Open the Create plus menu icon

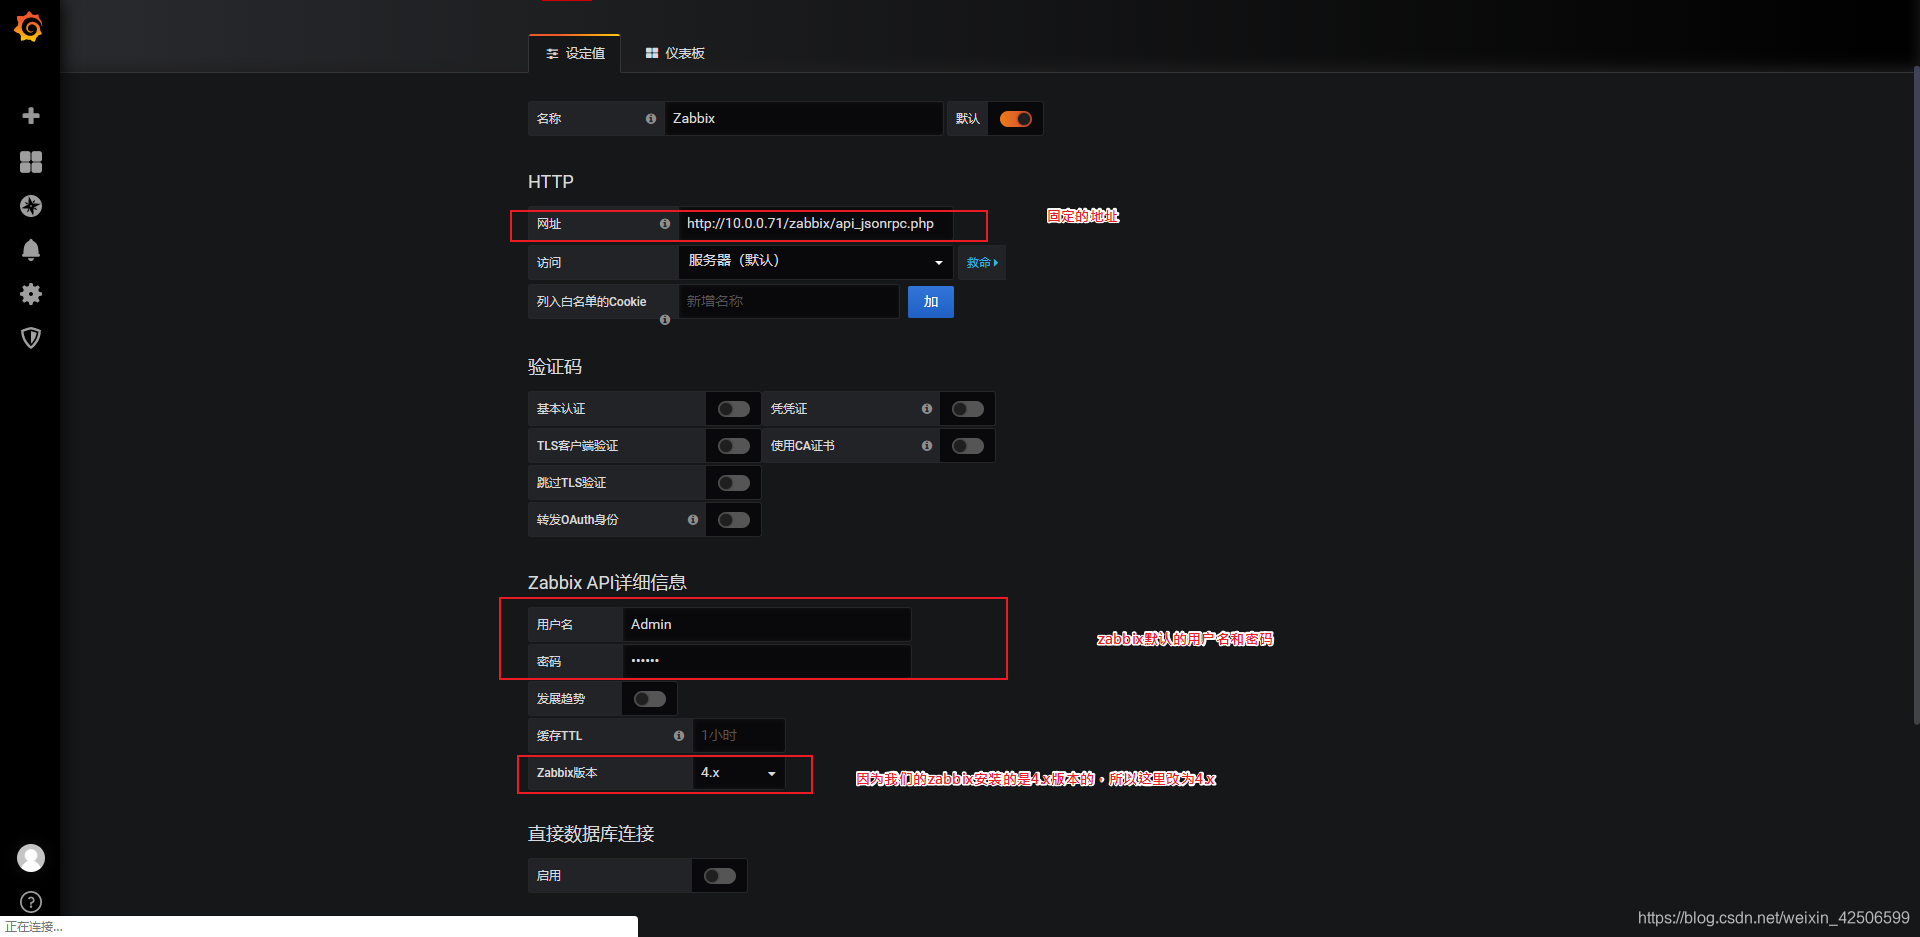31,116
